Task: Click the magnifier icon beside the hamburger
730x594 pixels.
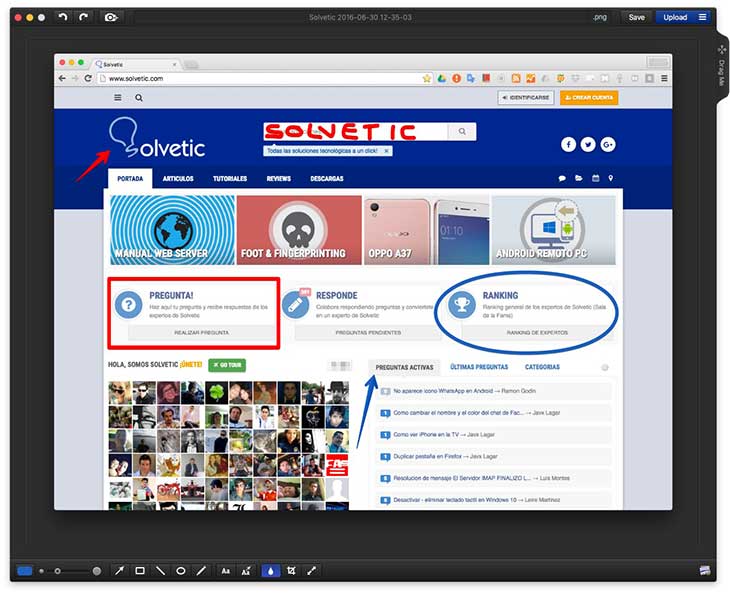Action: pyautogui.click(x=139, y=98)
